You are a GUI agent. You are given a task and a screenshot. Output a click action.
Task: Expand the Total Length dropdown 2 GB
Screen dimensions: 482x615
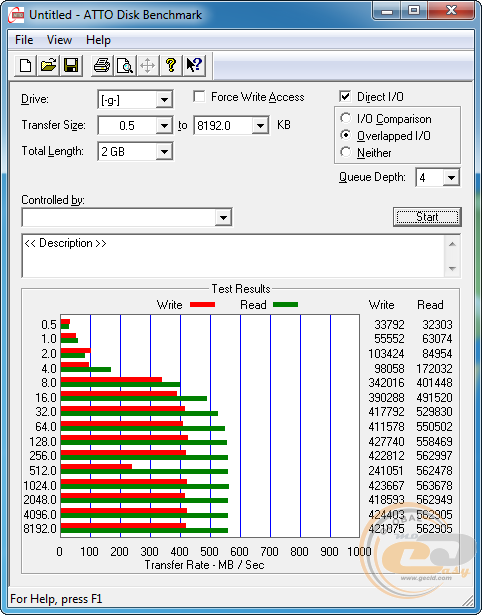[164, 151]
